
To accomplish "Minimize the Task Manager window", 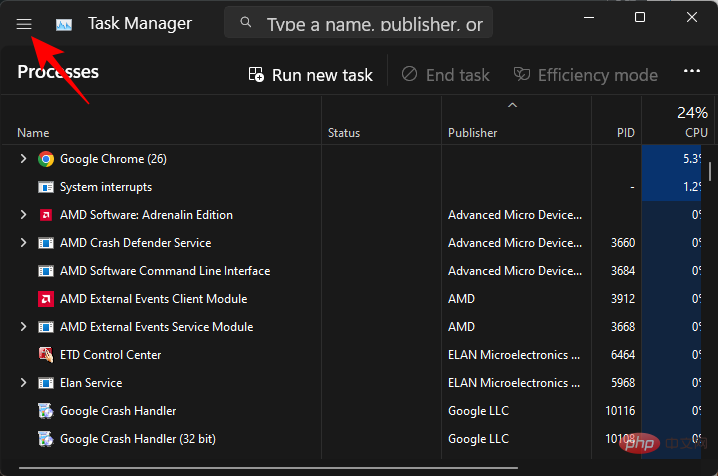I will [589, 17].
